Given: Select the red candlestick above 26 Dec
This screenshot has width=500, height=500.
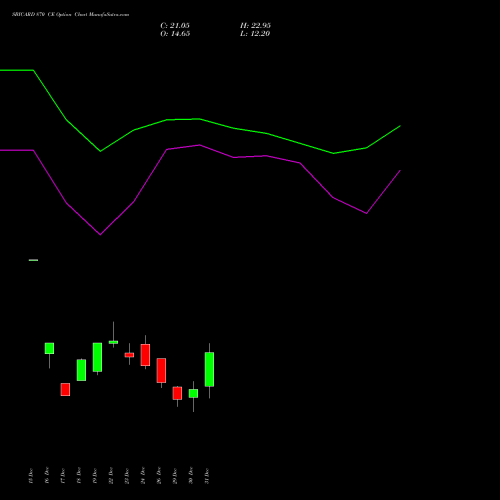Looking at the screenshot, I should click(x=161, y=370).
